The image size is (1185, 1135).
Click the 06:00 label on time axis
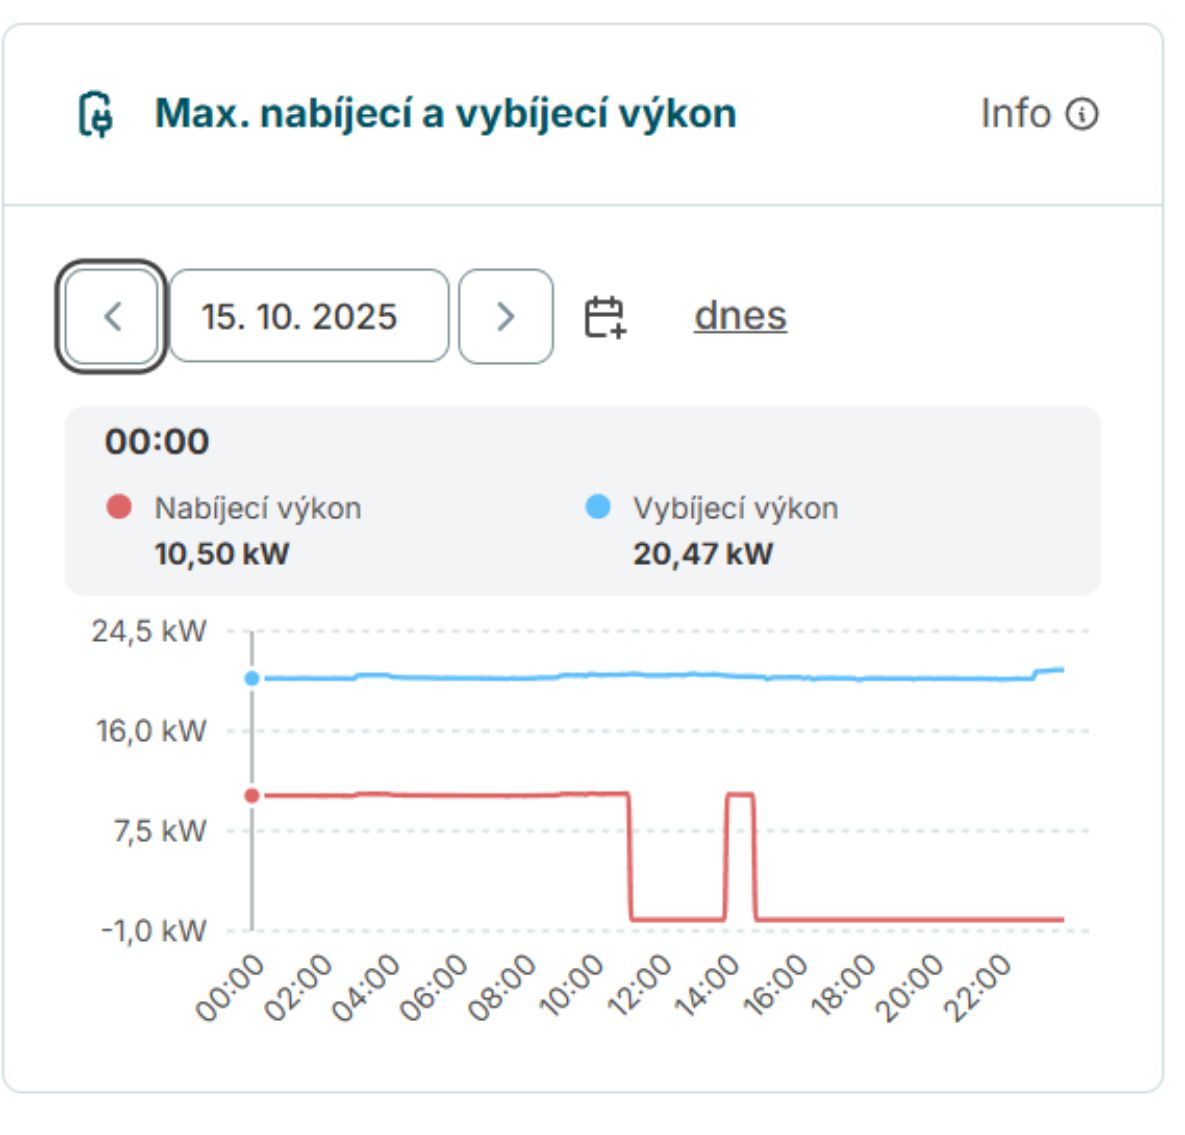click(434, 986)
